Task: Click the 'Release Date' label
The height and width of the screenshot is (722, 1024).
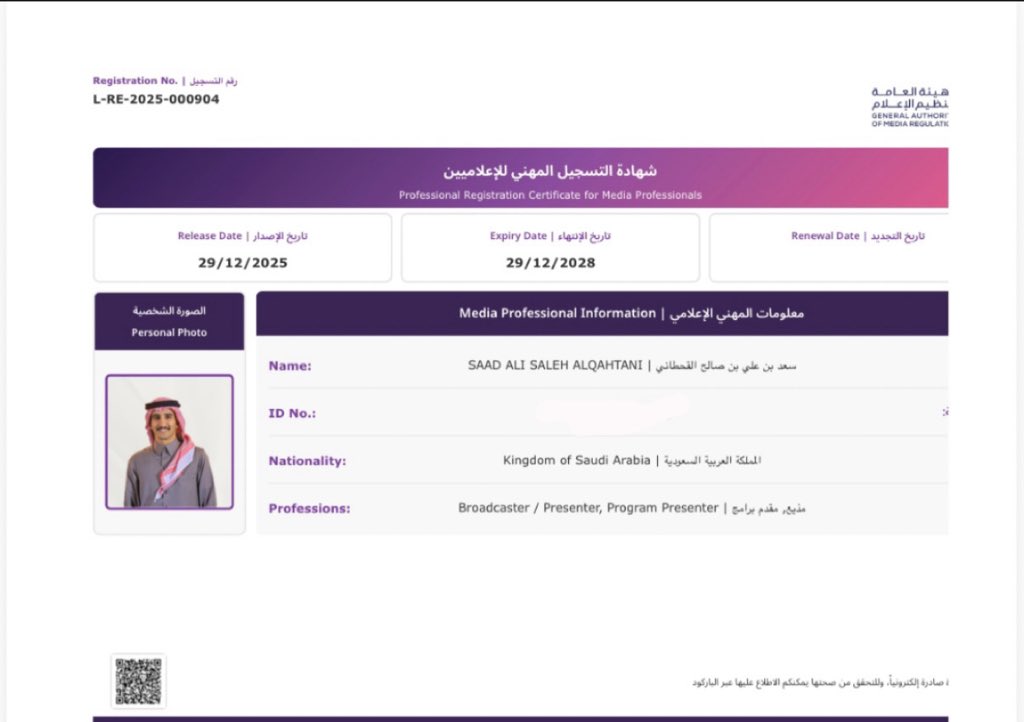Action: (x=210, y=236)
